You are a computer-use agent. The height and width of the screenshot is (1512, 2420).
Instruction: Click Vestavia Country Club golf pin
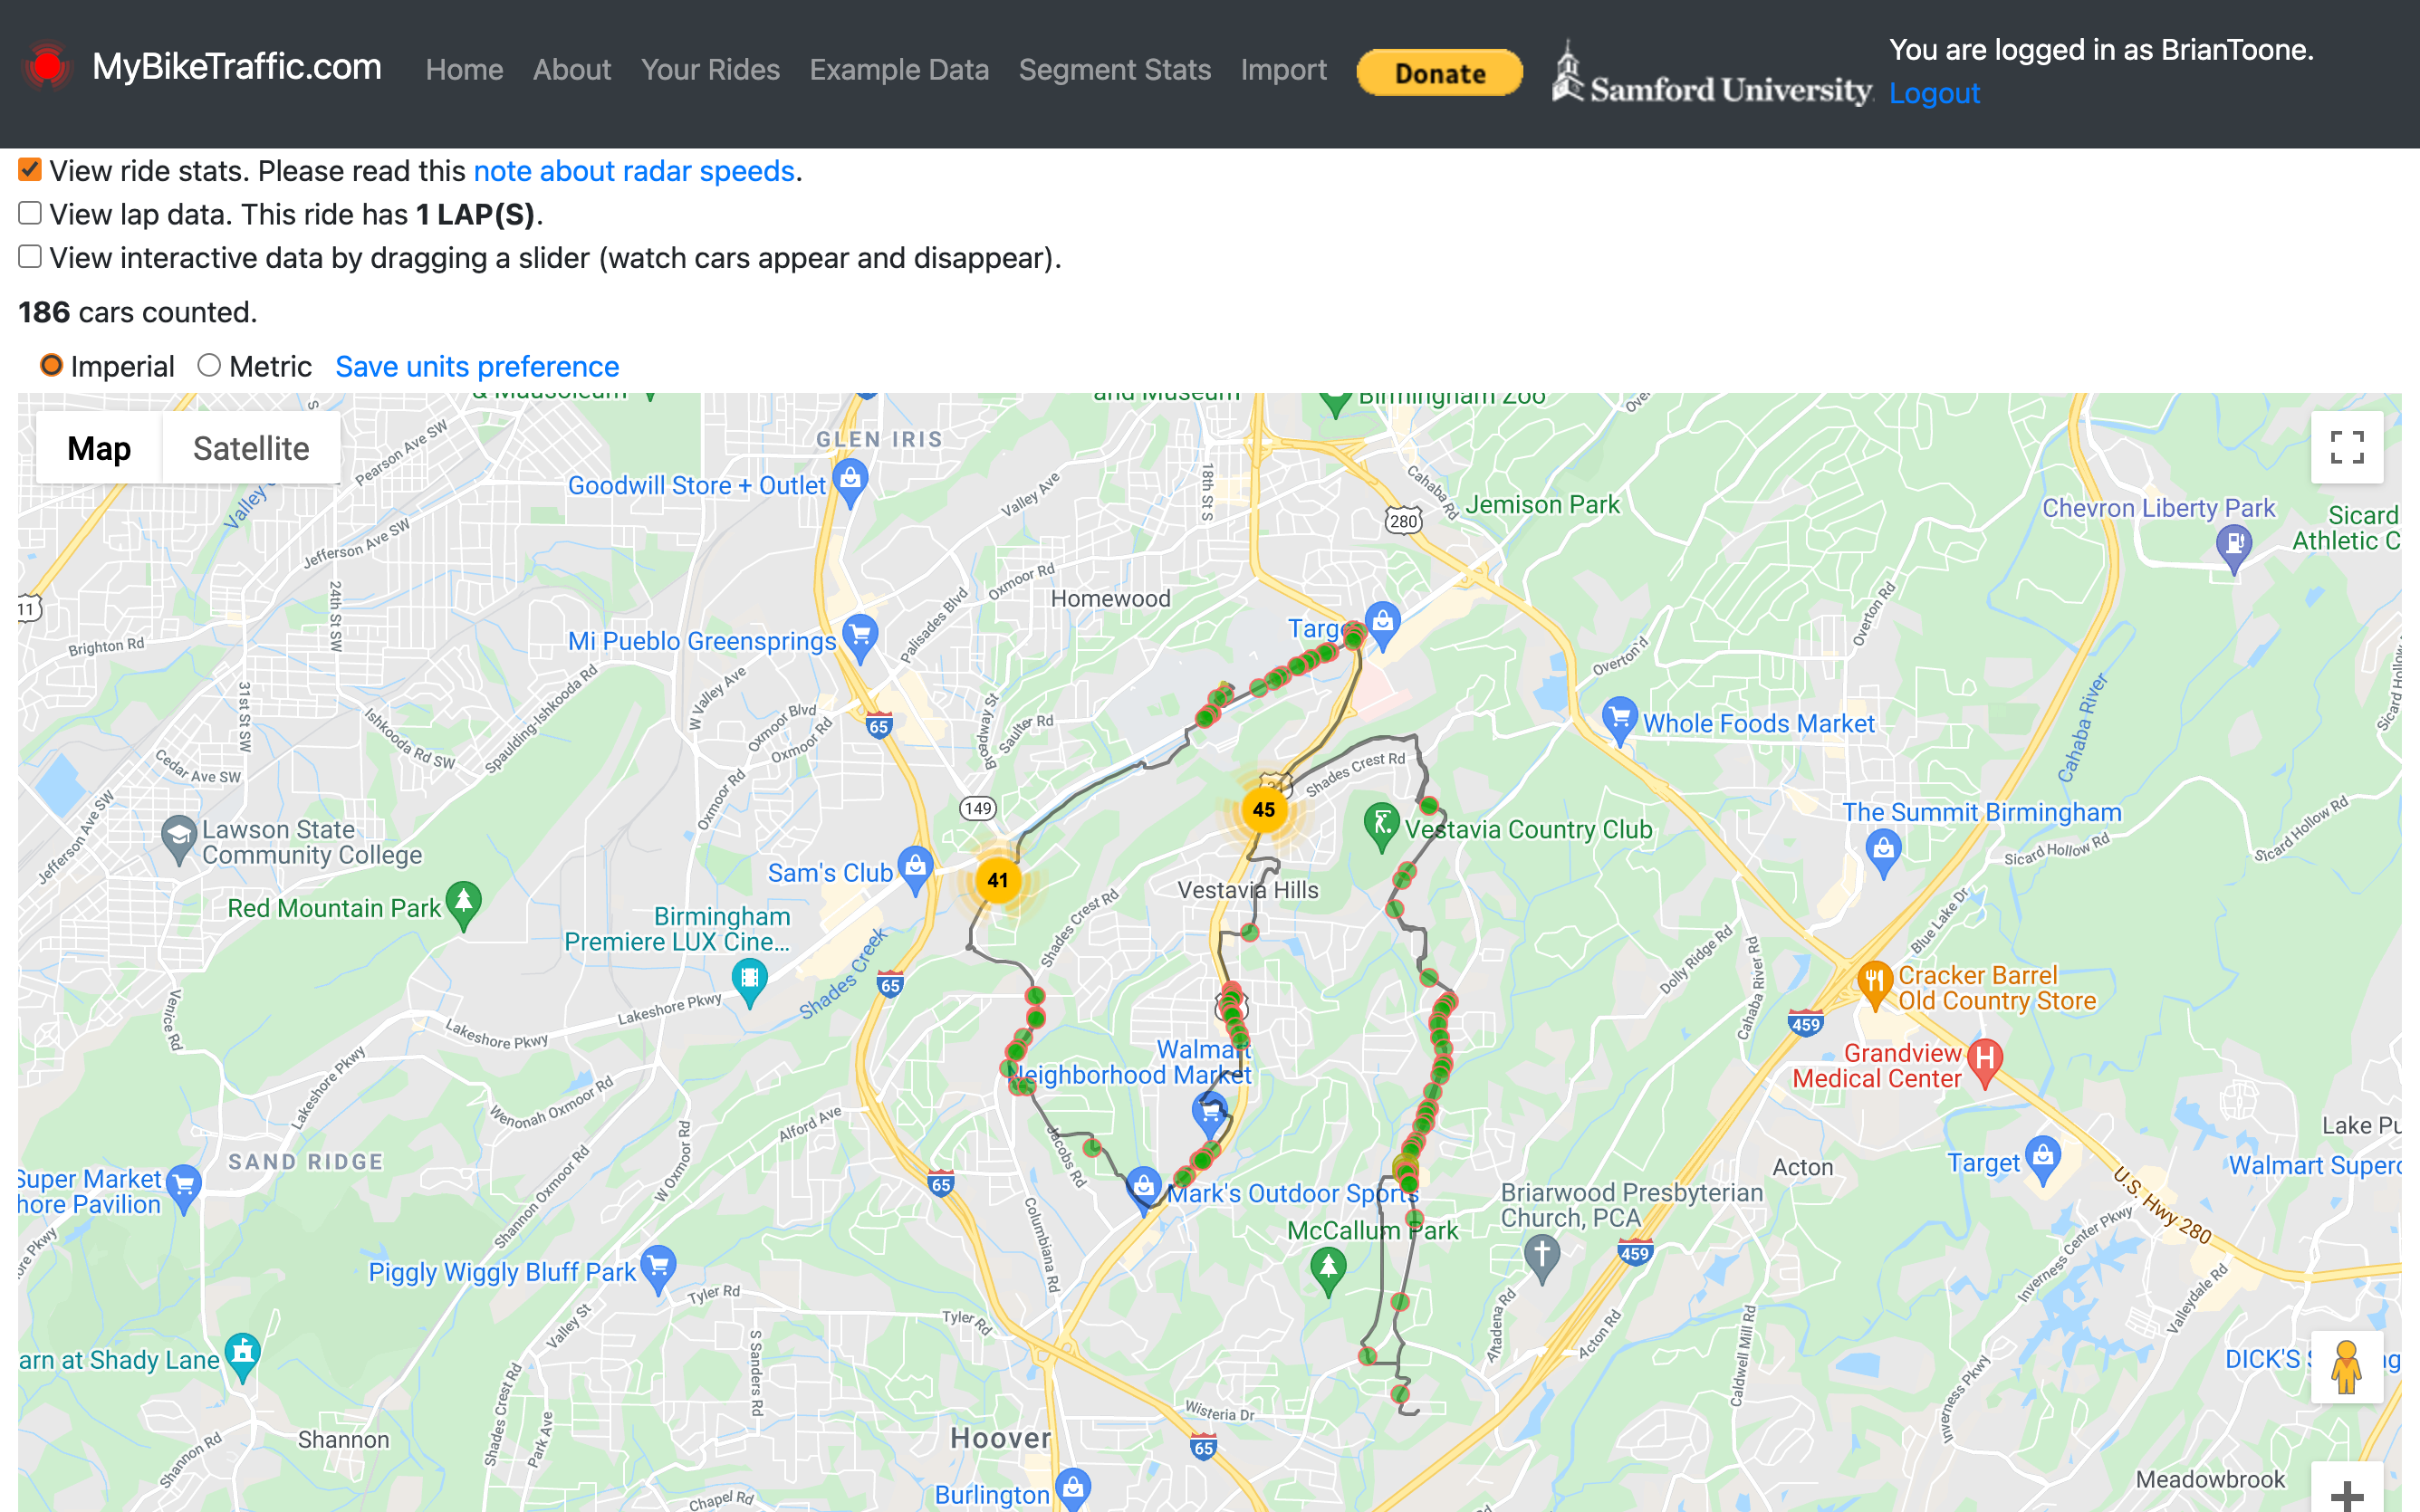[x=1382, y=827]
